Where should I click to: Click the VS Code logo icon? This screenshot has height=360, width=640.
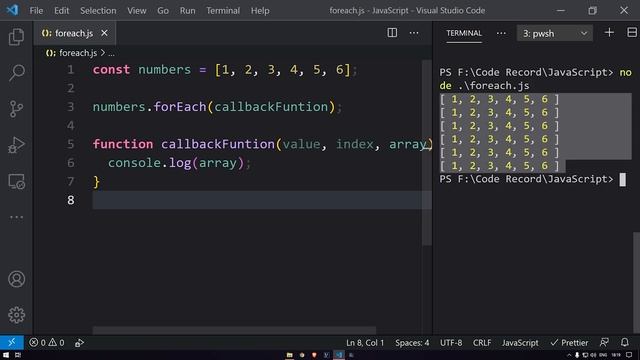point(12,10)
